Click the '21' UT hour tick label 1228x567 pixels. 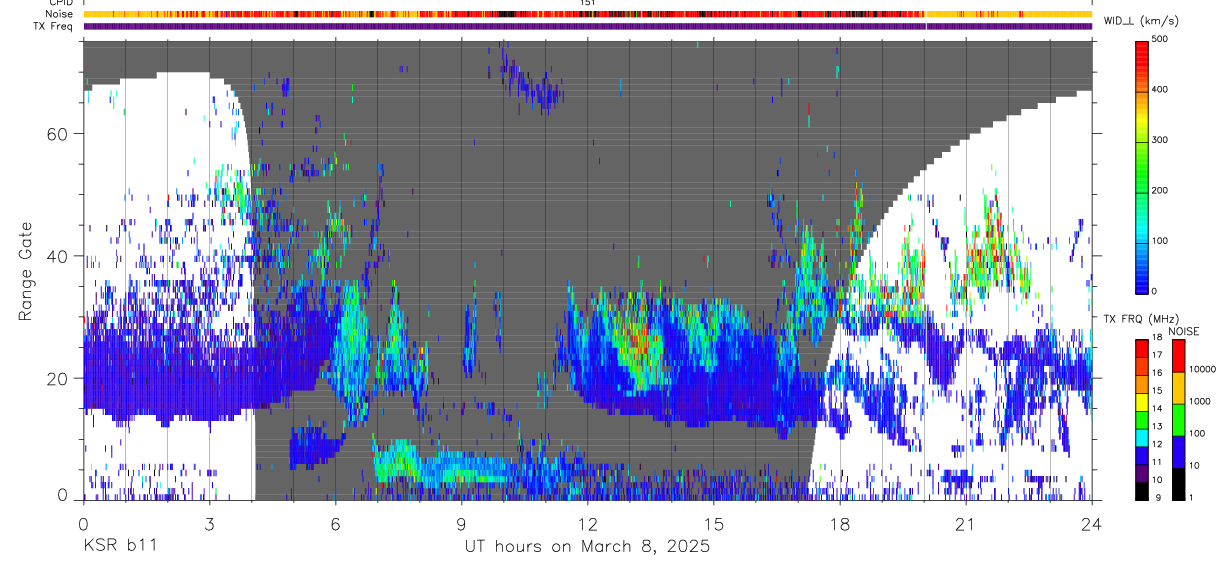click(965, 523)
